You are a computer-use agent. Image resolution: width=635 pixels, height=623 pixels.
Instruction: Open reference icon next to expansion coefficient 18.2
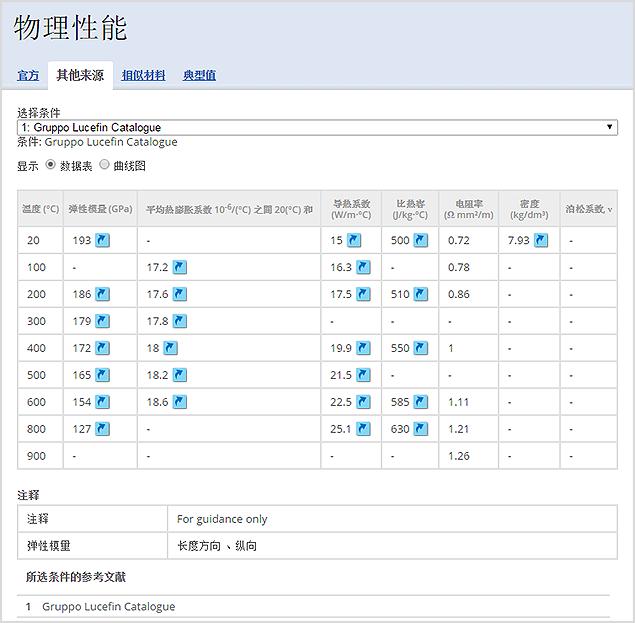tap(180, 375)
